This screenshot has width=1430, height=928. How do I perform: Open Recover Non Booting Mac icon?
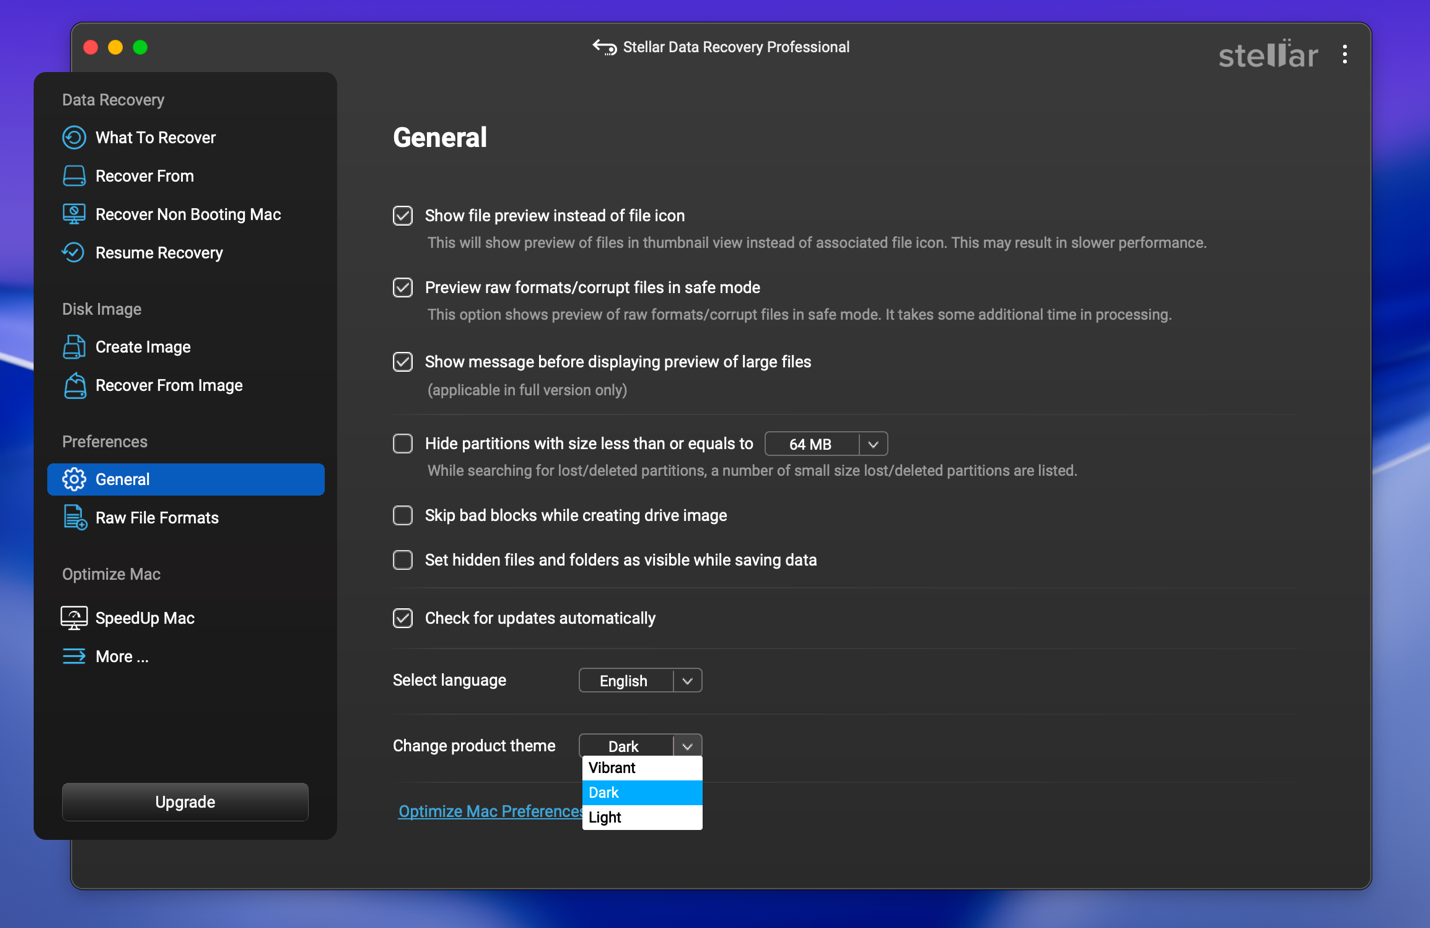(x=74, y=214)
